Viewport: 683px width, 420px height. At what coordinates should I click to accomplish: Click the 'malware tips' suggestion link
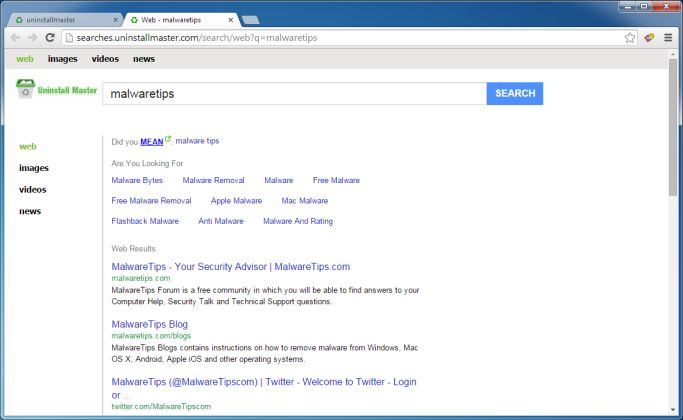[197, 141]
